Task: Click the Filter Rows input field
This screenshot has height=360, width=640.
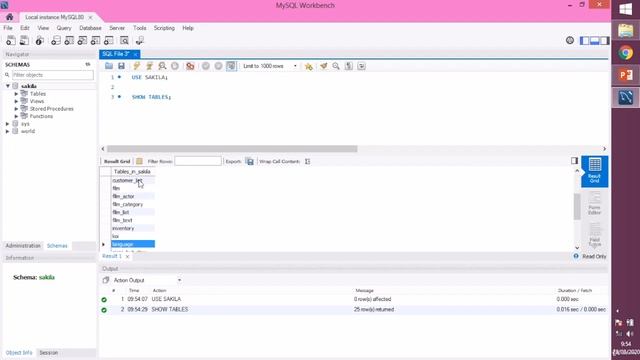Action: point(198,161)
